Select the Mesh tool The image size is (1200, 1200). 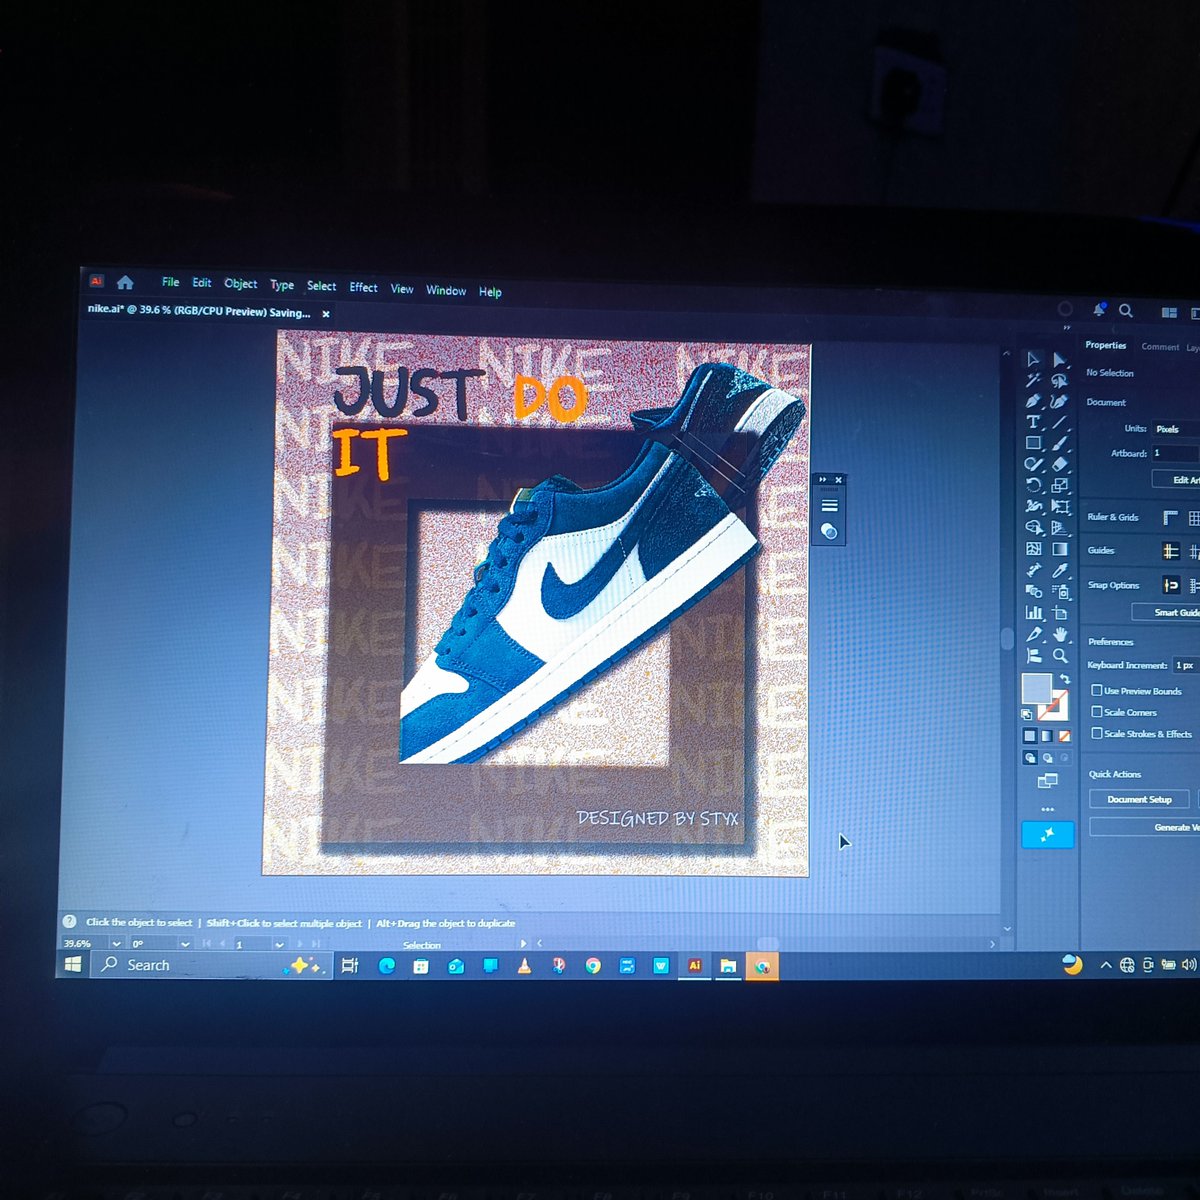point(1033,548)
